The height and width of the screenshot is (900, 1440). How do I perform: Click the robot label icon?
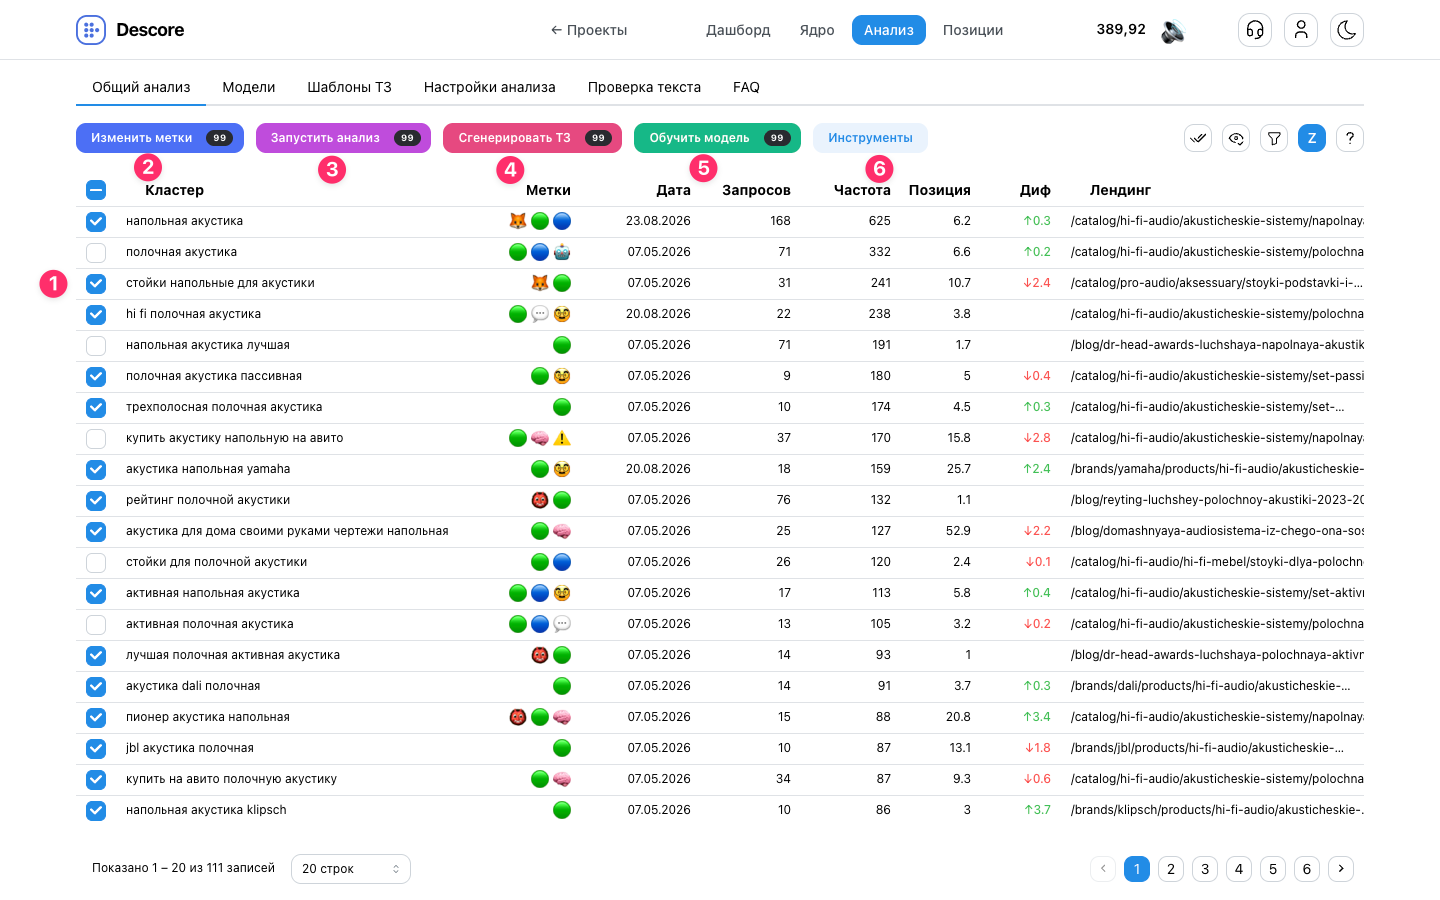562,252
